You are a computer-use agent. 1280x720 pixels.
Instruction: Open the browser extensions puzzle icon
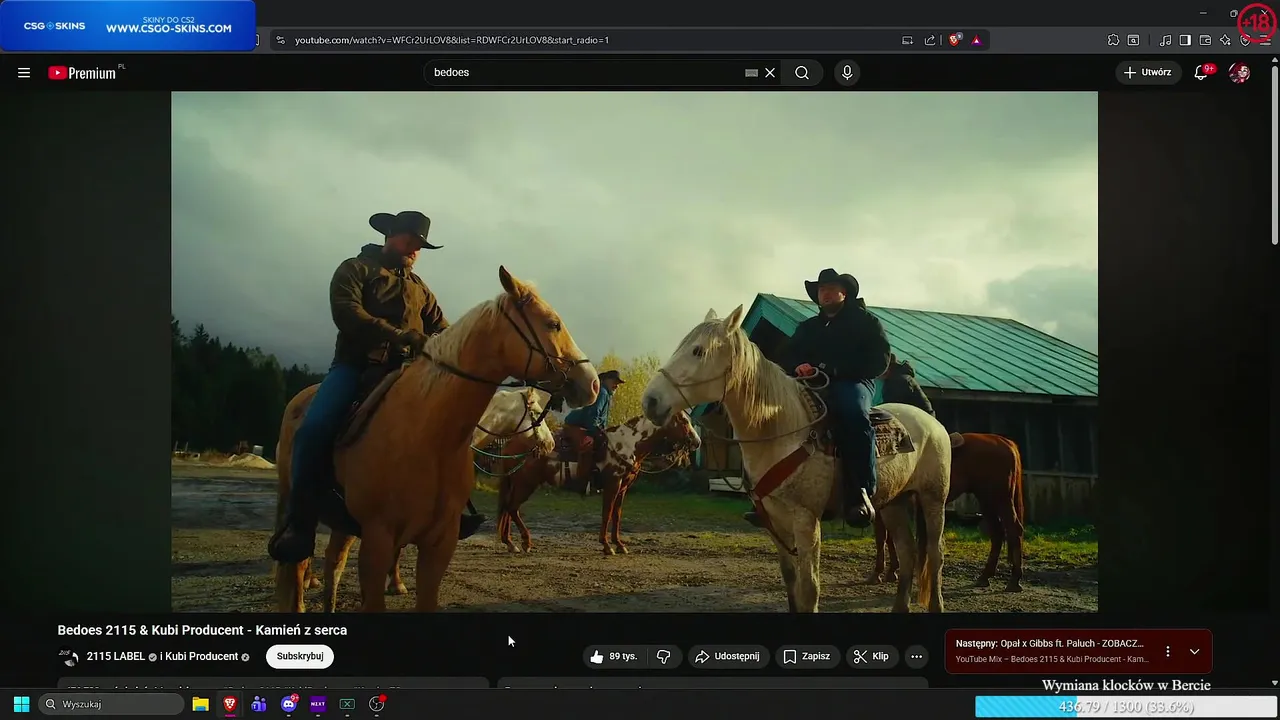[1113, 40]
